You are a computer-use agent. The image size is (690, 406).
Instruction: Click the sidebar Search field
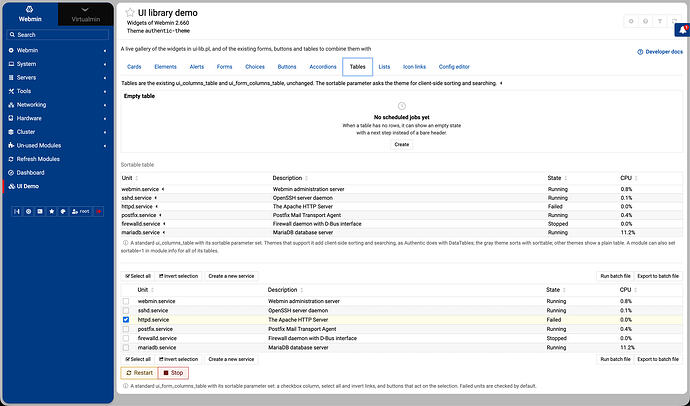(58, 35)
